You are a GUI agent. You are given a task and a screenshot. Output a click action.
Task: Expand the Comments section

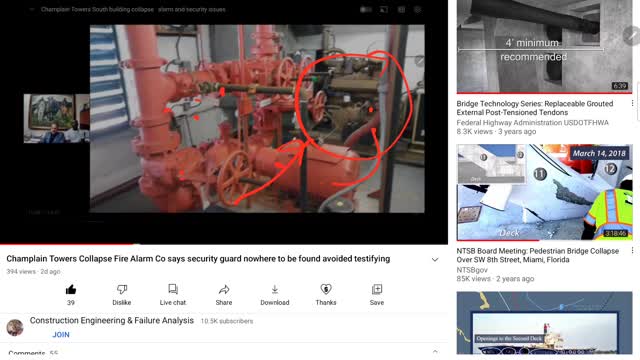tap(435, 352)
